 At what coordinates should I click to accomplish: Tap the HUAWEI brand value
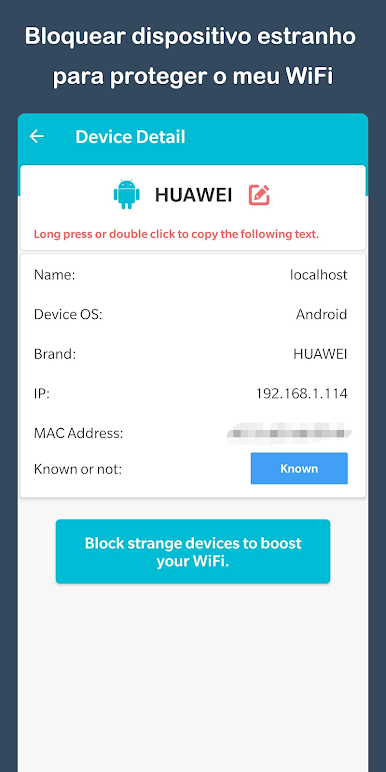tap(321, 354)
